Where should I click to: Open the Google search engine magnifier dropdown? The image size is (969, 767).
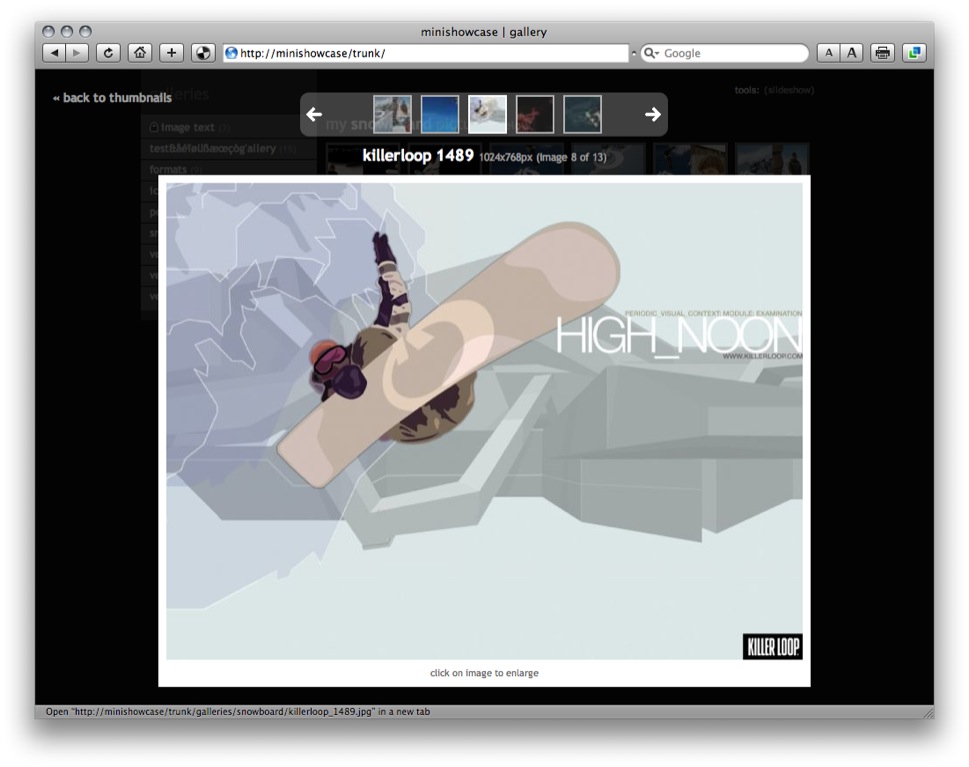(x=651, y=53)
